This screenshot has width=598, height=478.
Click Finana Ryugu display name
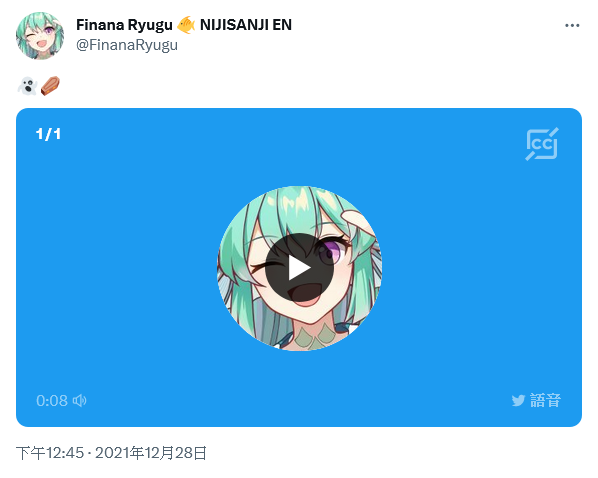coord(124,25)
